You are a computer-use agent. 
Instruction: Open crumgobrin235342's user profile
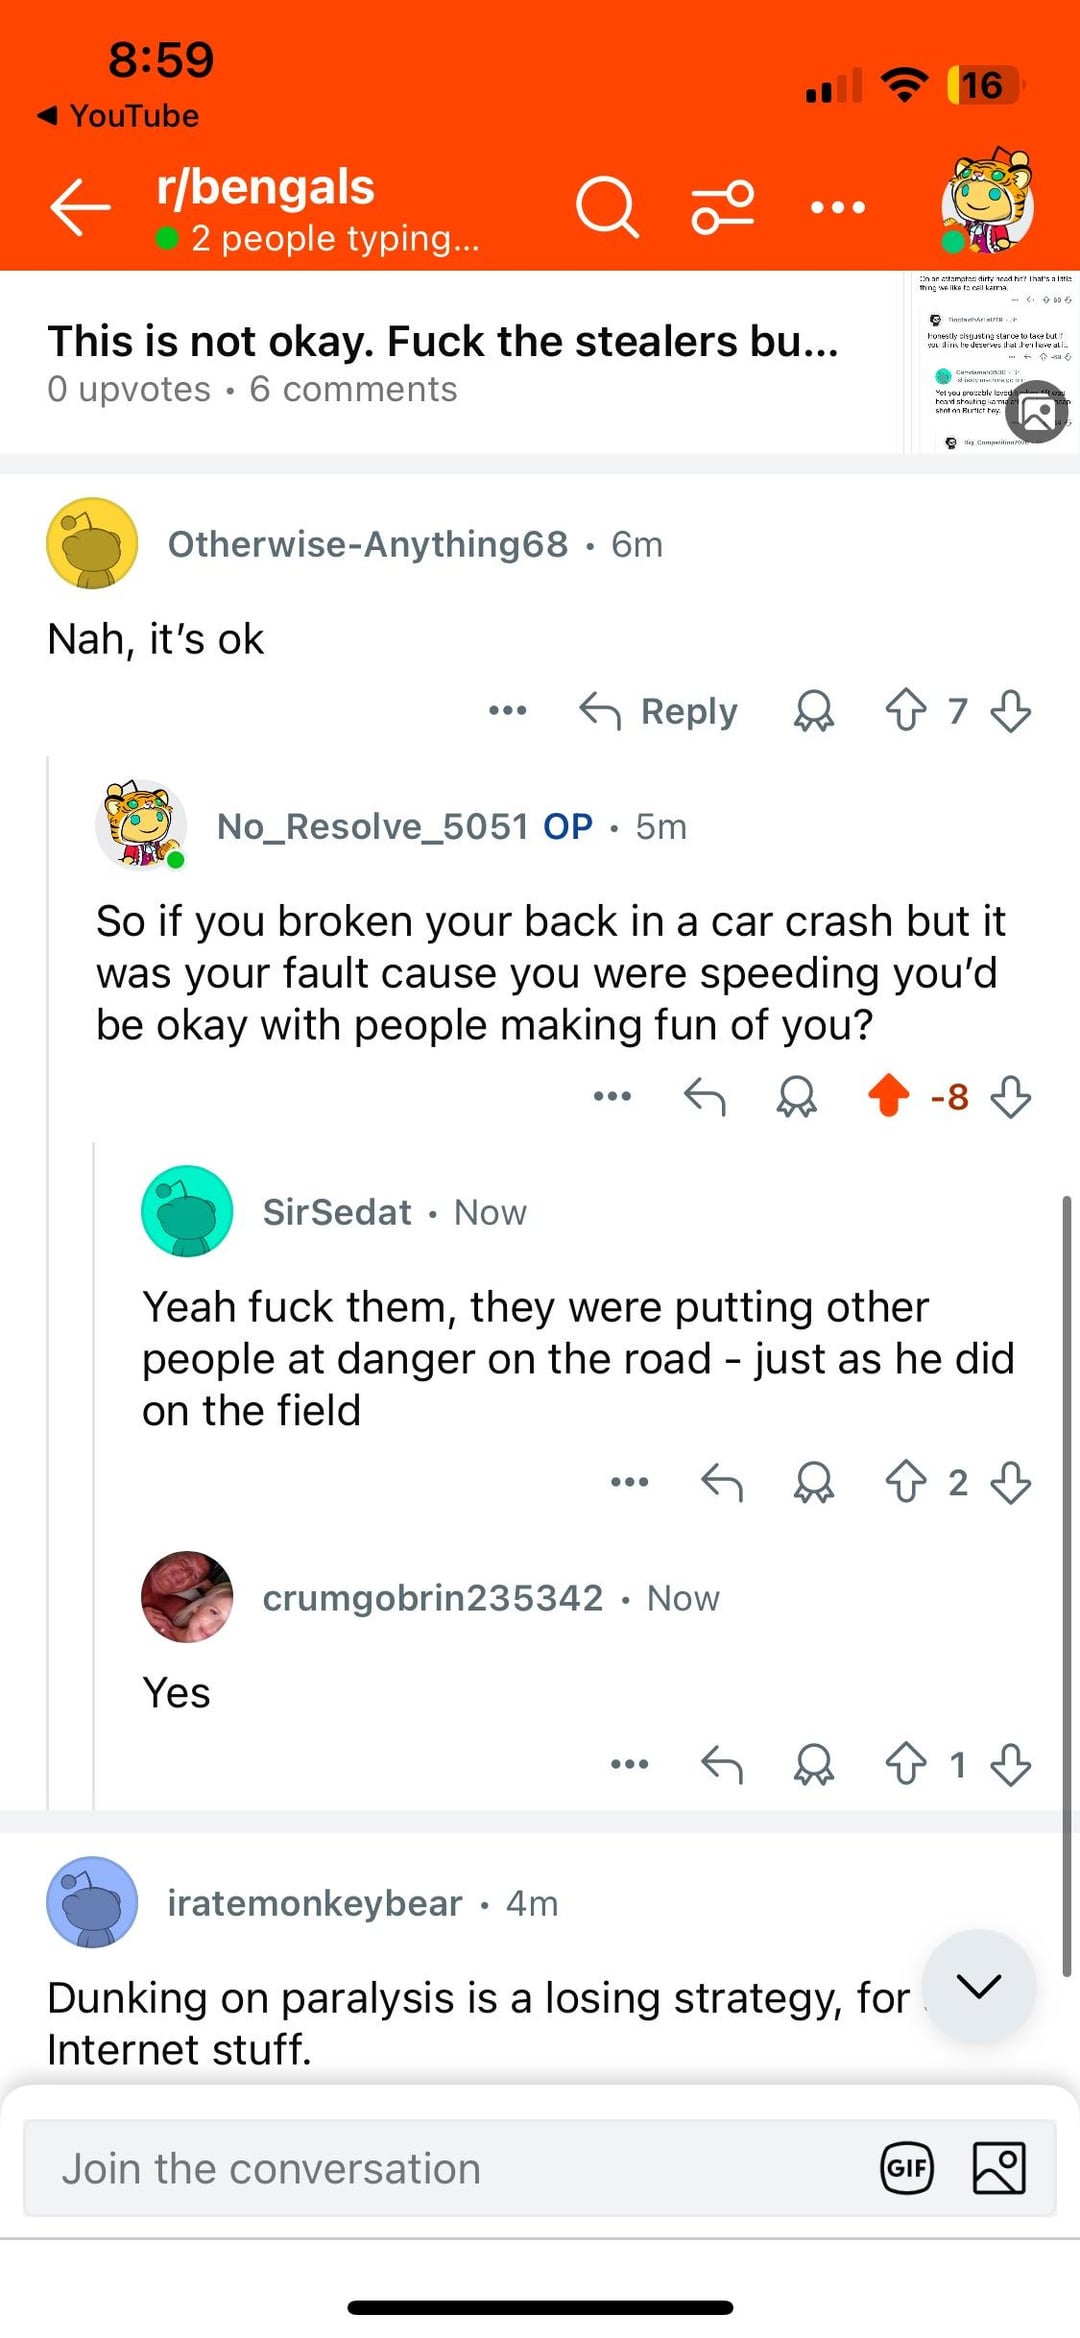[432, 1598]
